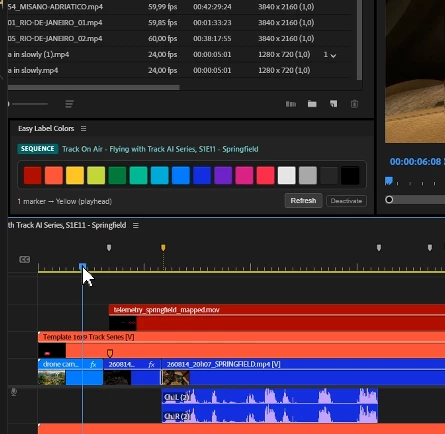Select the dark blue color swatch
This screenshot has height=434, width=445.
coord(202,175)
